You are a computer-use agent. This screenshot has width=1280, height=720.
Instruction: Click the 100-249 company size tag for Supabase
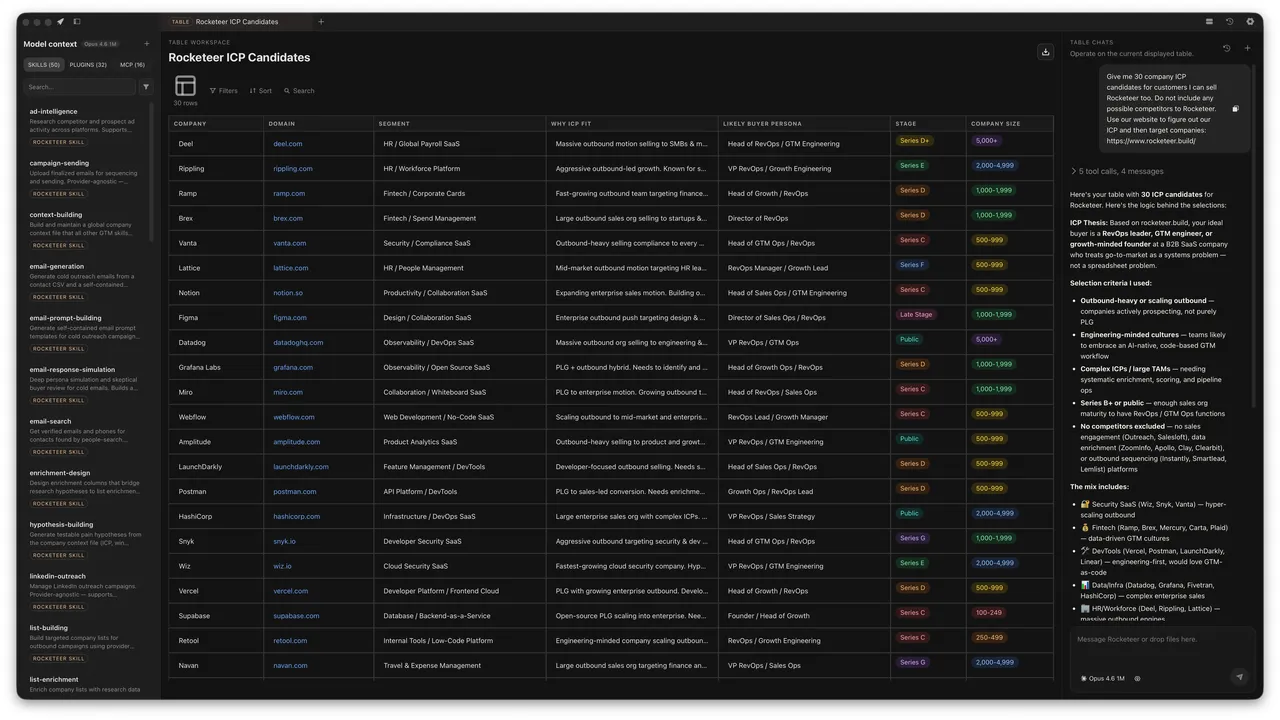click(x=989, y=613)
